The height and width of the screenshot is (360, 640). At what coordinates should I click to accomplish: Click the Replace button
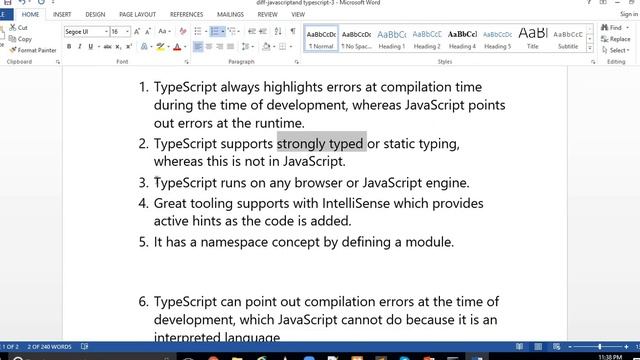coord(616,39)
